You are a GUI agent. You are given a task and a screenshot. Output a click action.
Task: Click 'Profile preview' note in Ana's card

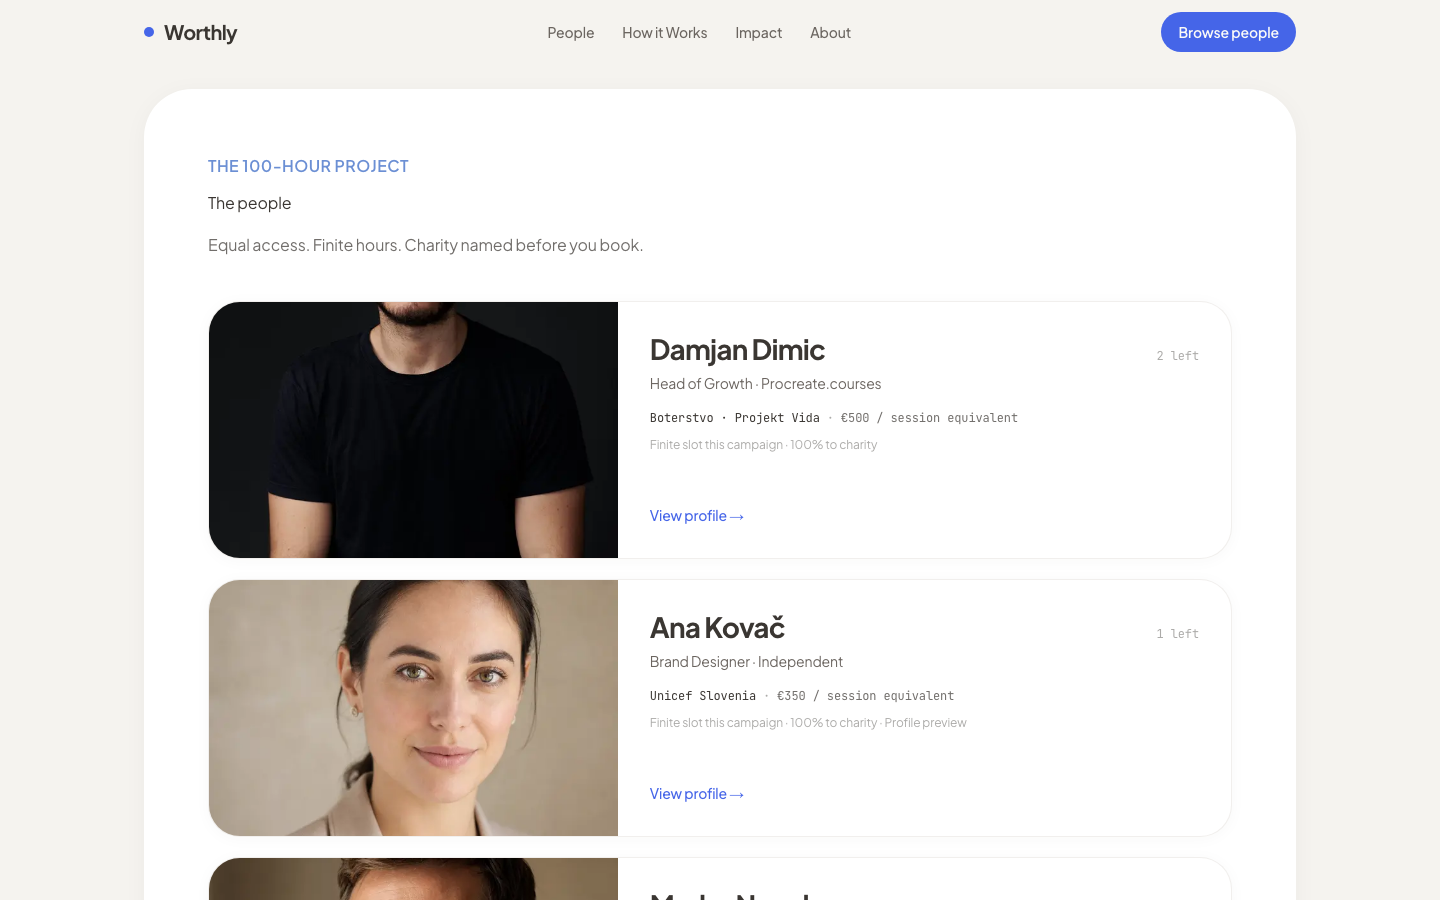coord(925,723)
